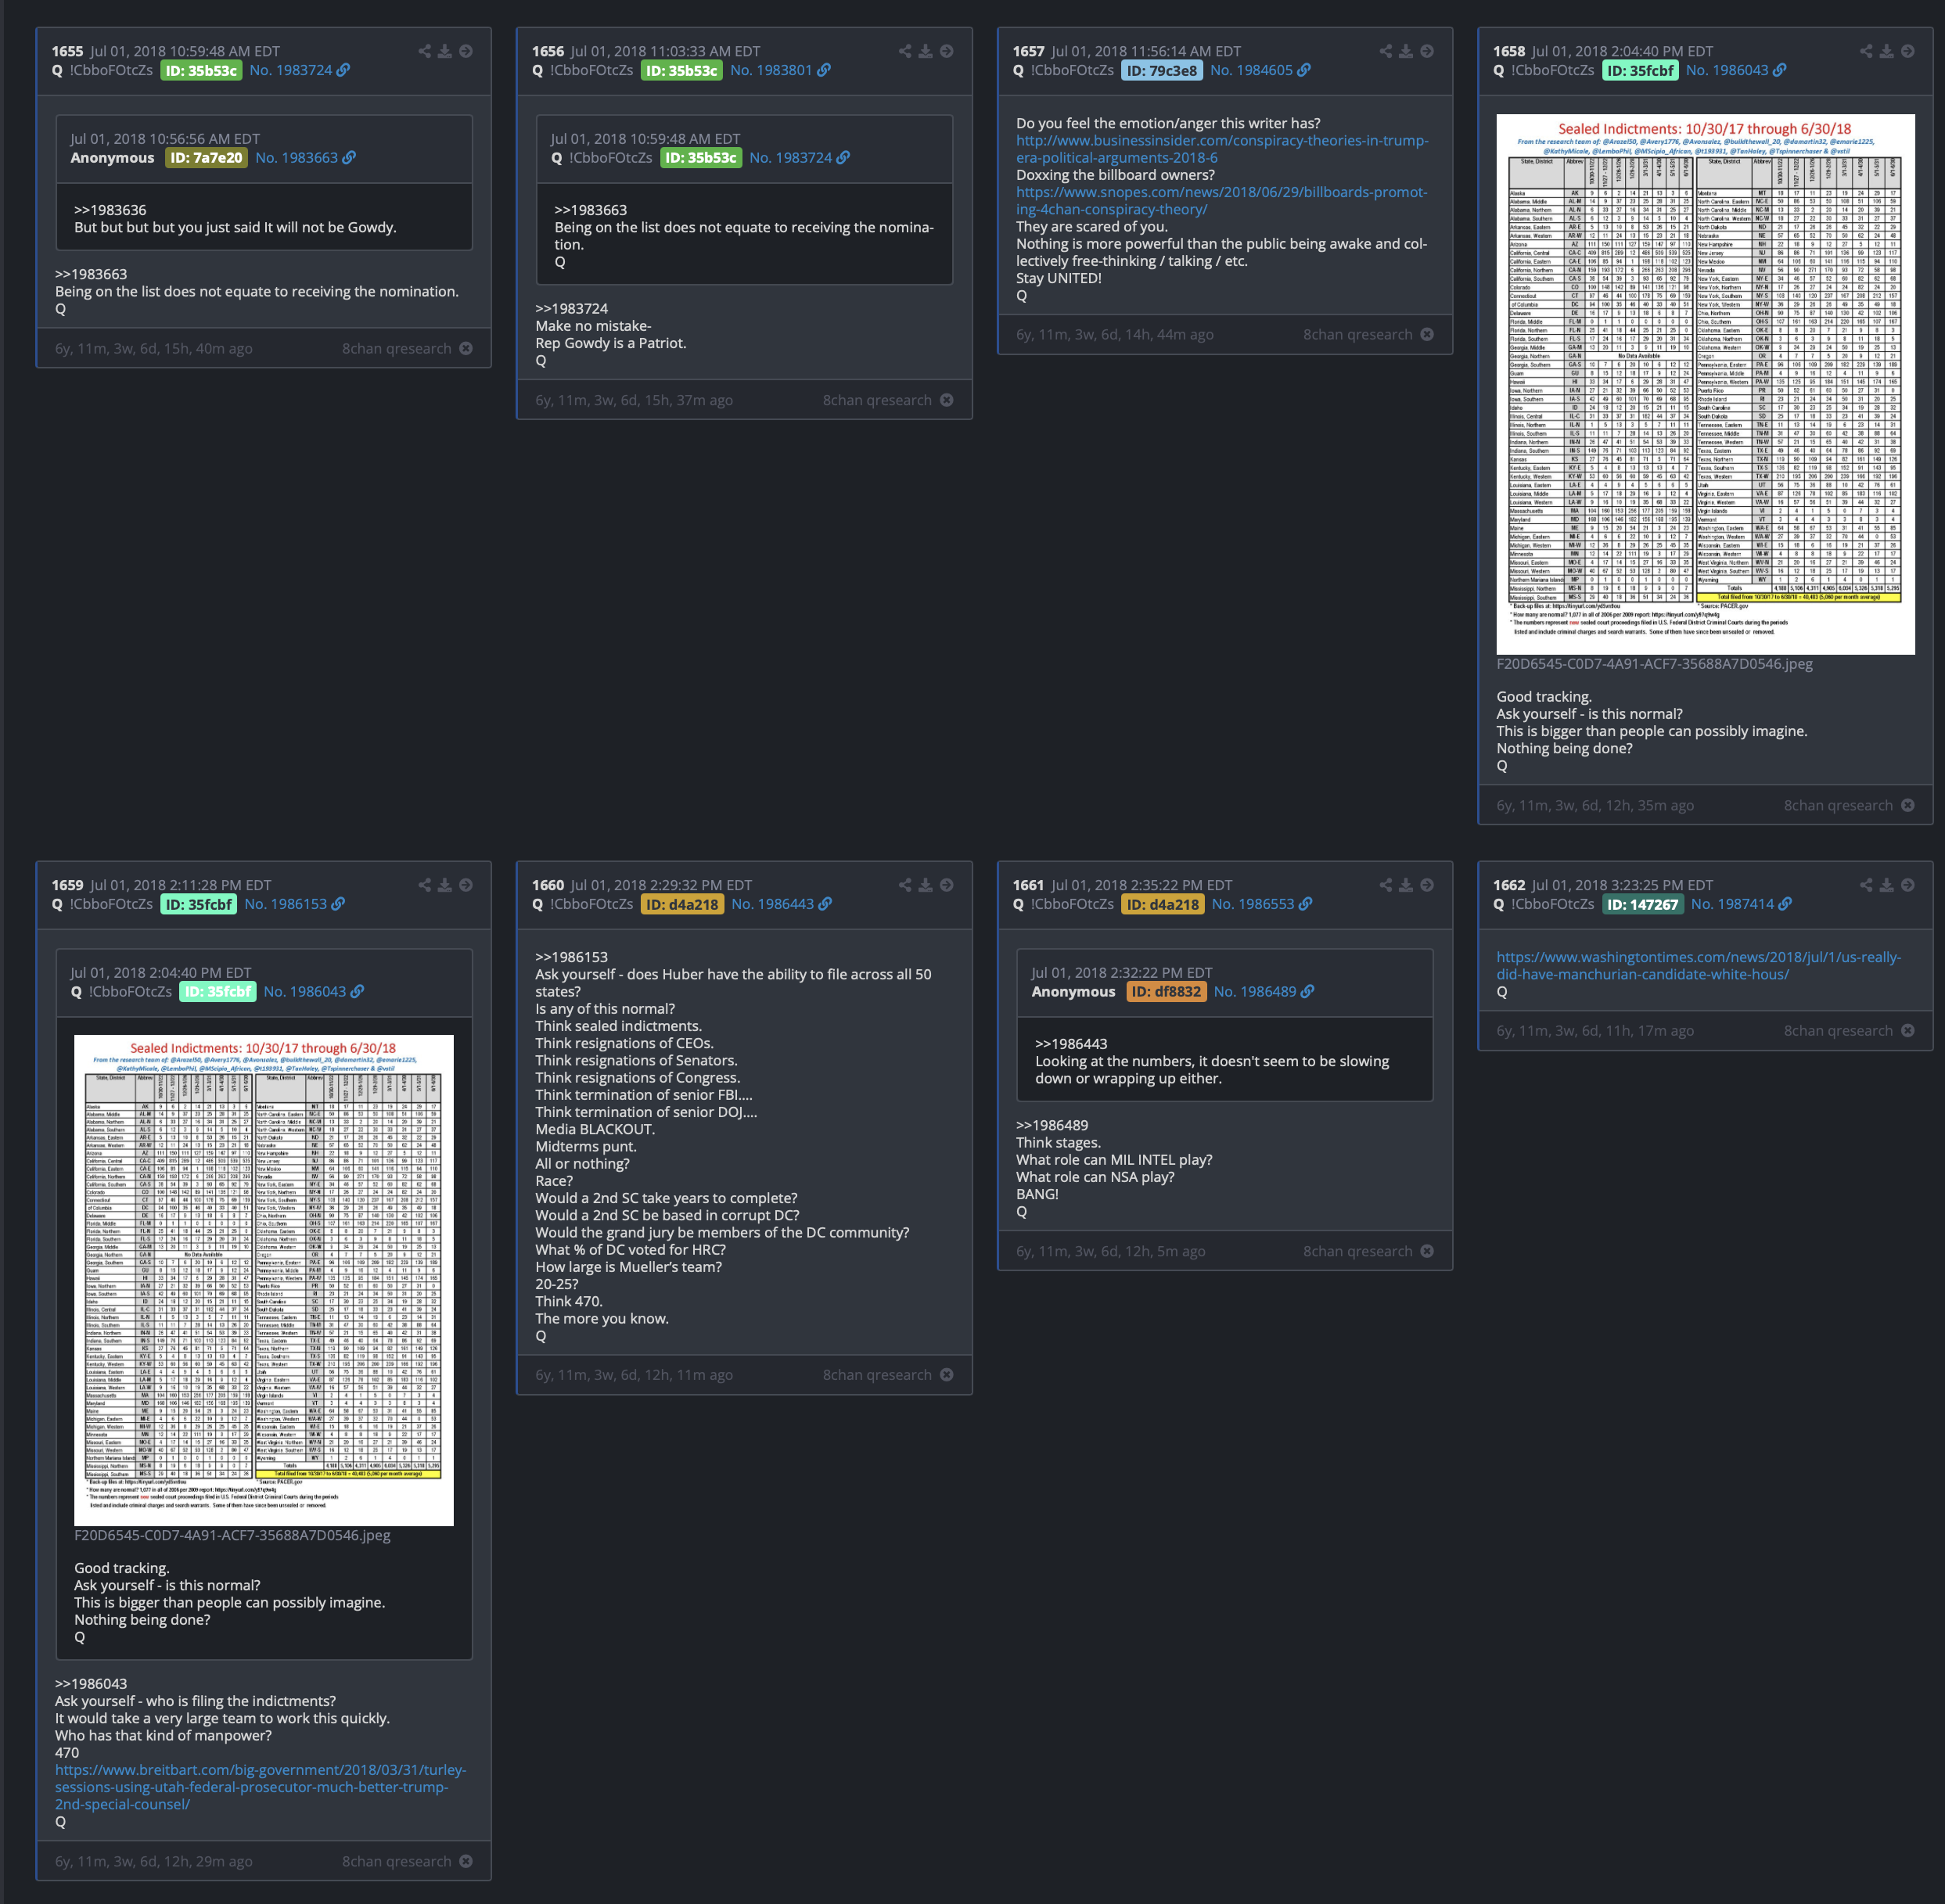Go to post 1660 using arrow icon
1945x1904 pixels.
pos(947,885)
